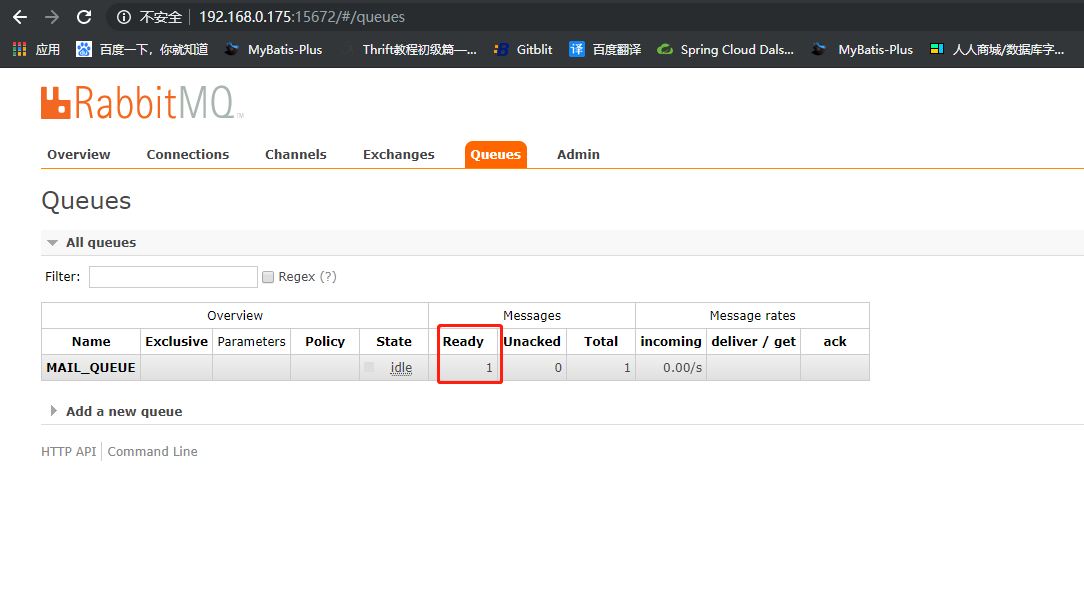
Task: Sort by the incoming rate column header
Action: (671, 342)
